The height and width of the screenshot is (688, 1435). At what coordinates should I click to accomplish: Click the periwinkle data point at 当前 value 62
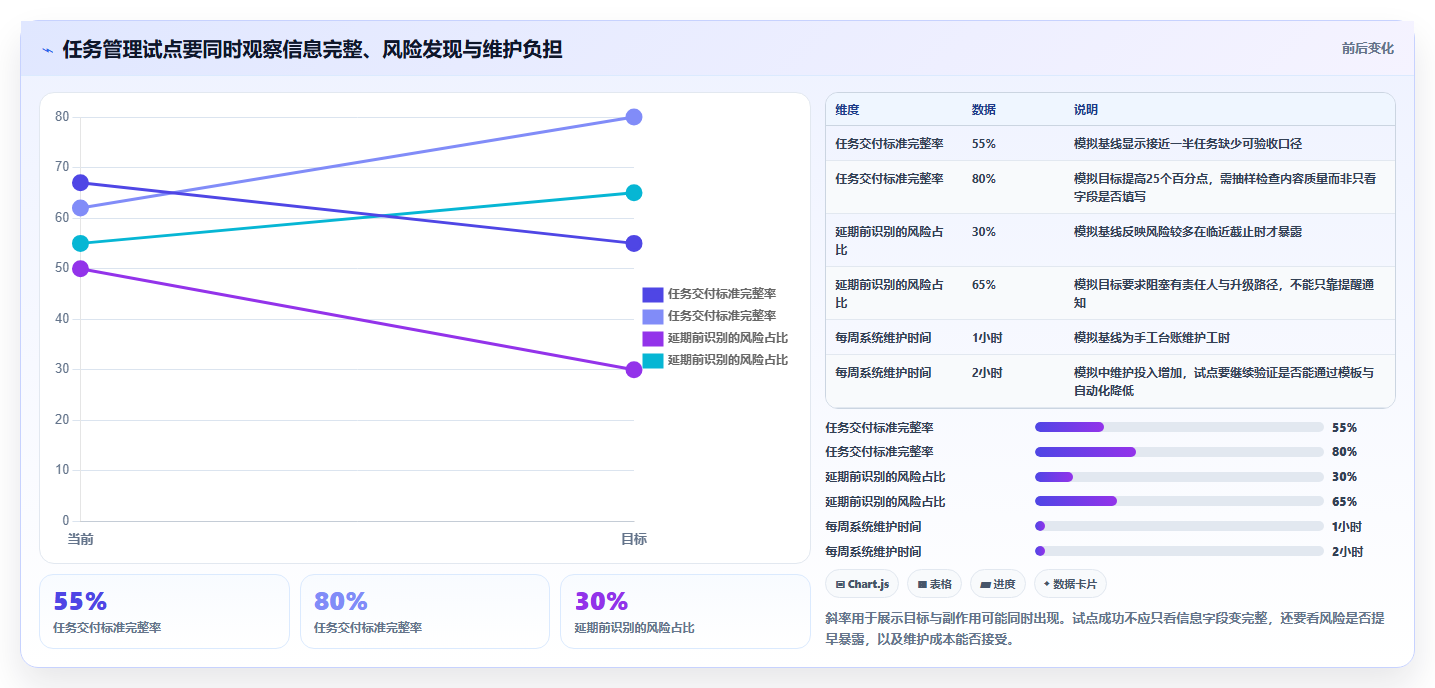pyautogui.click(x=80, y=208)
